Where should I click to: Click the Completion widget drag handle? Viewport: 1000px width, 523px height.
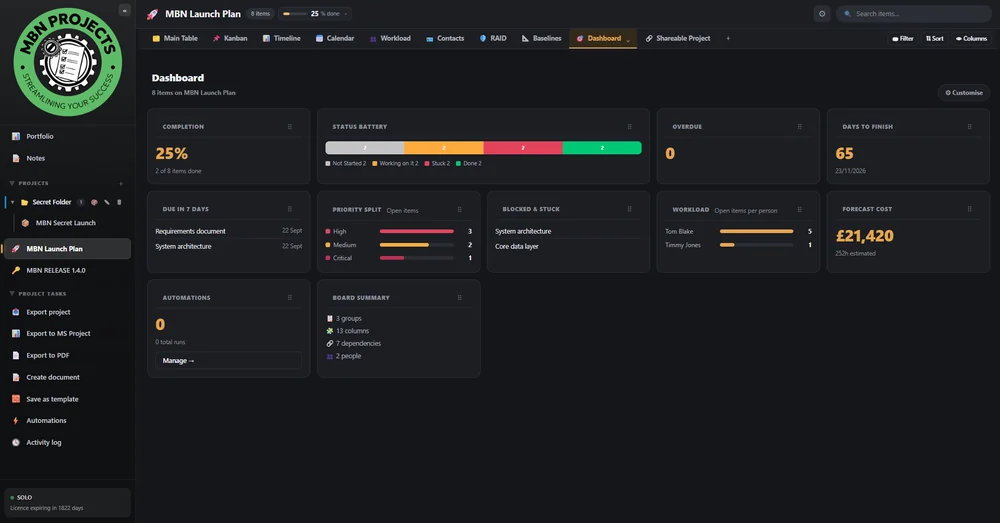(290, 126)
